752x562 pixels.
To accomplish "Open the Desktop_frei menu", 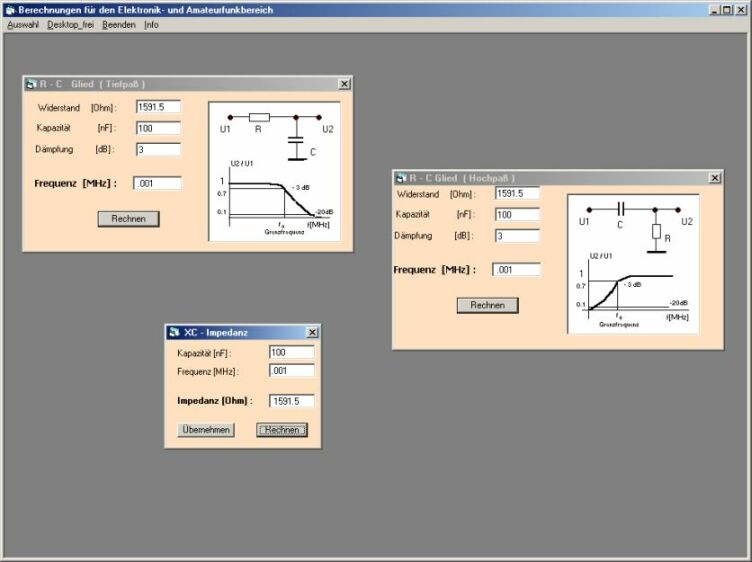I will click(70, 24).
